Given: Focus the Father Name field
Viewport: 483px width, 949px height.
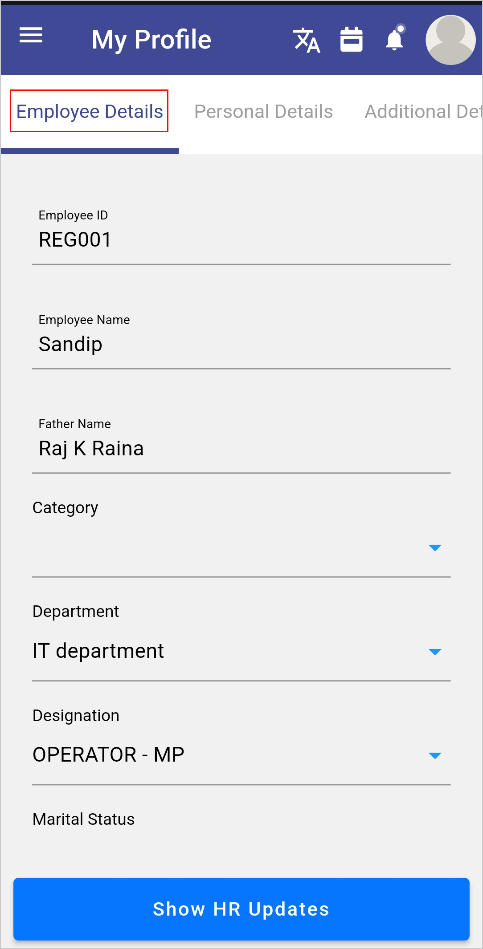Looking at the screenshot, I should click(242, 442).
